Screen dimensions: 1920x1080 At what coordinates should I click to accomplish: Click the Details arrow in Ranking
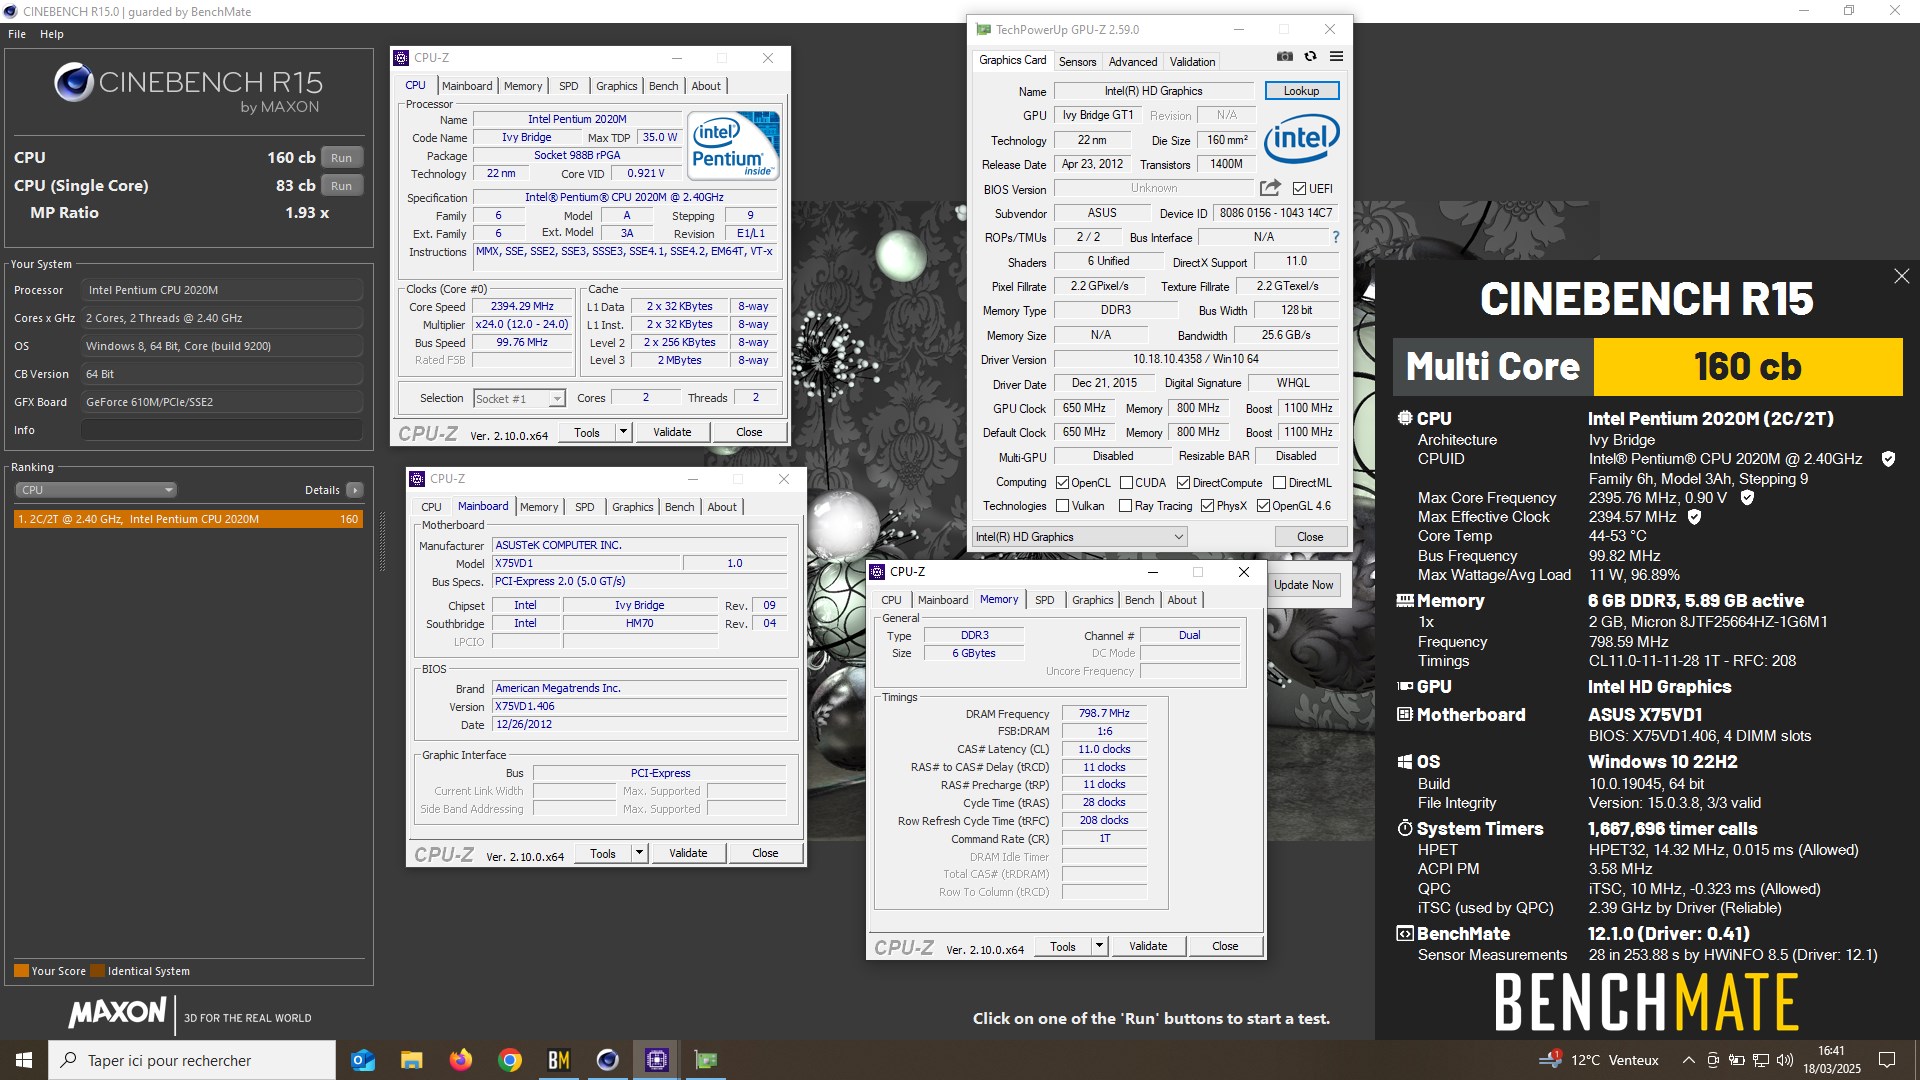pos(354,490)
